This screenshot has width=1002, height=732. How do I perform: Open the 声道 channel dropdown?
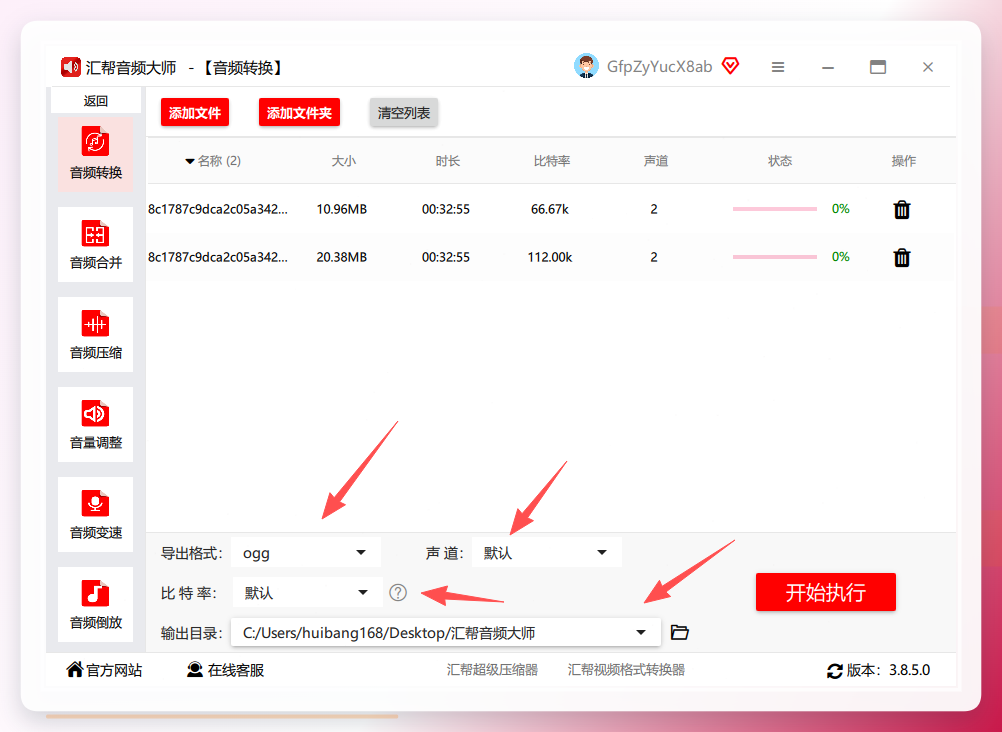click(x=546, y=552)
